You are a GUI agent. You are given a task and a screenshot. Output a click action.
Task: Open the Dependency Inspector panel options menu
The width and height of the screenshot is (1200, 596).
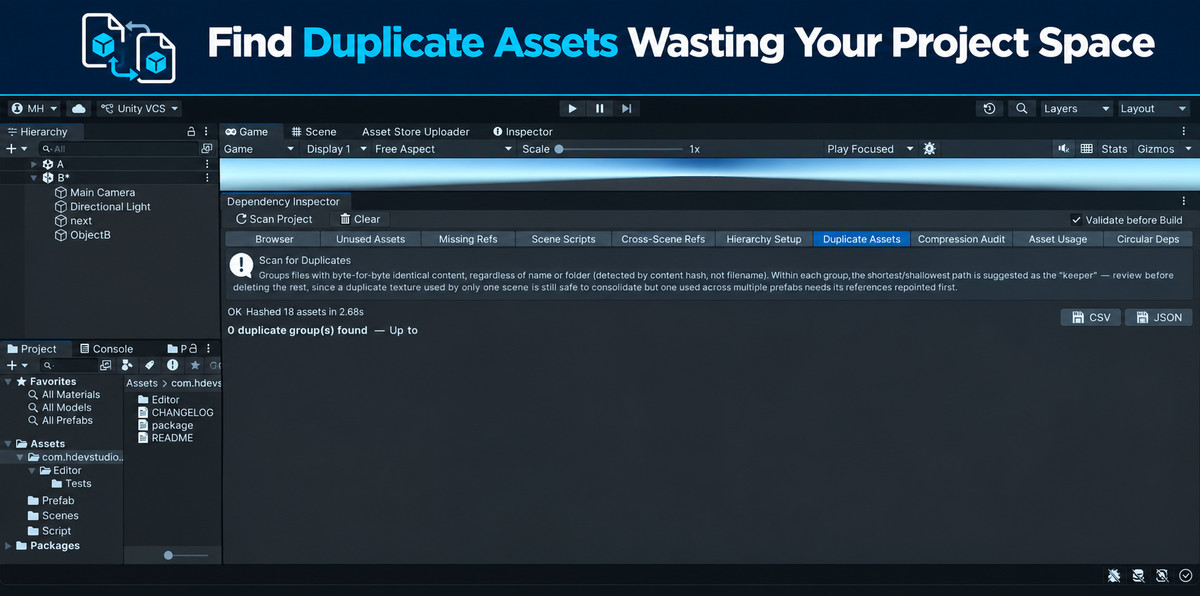coord(1185,201)
